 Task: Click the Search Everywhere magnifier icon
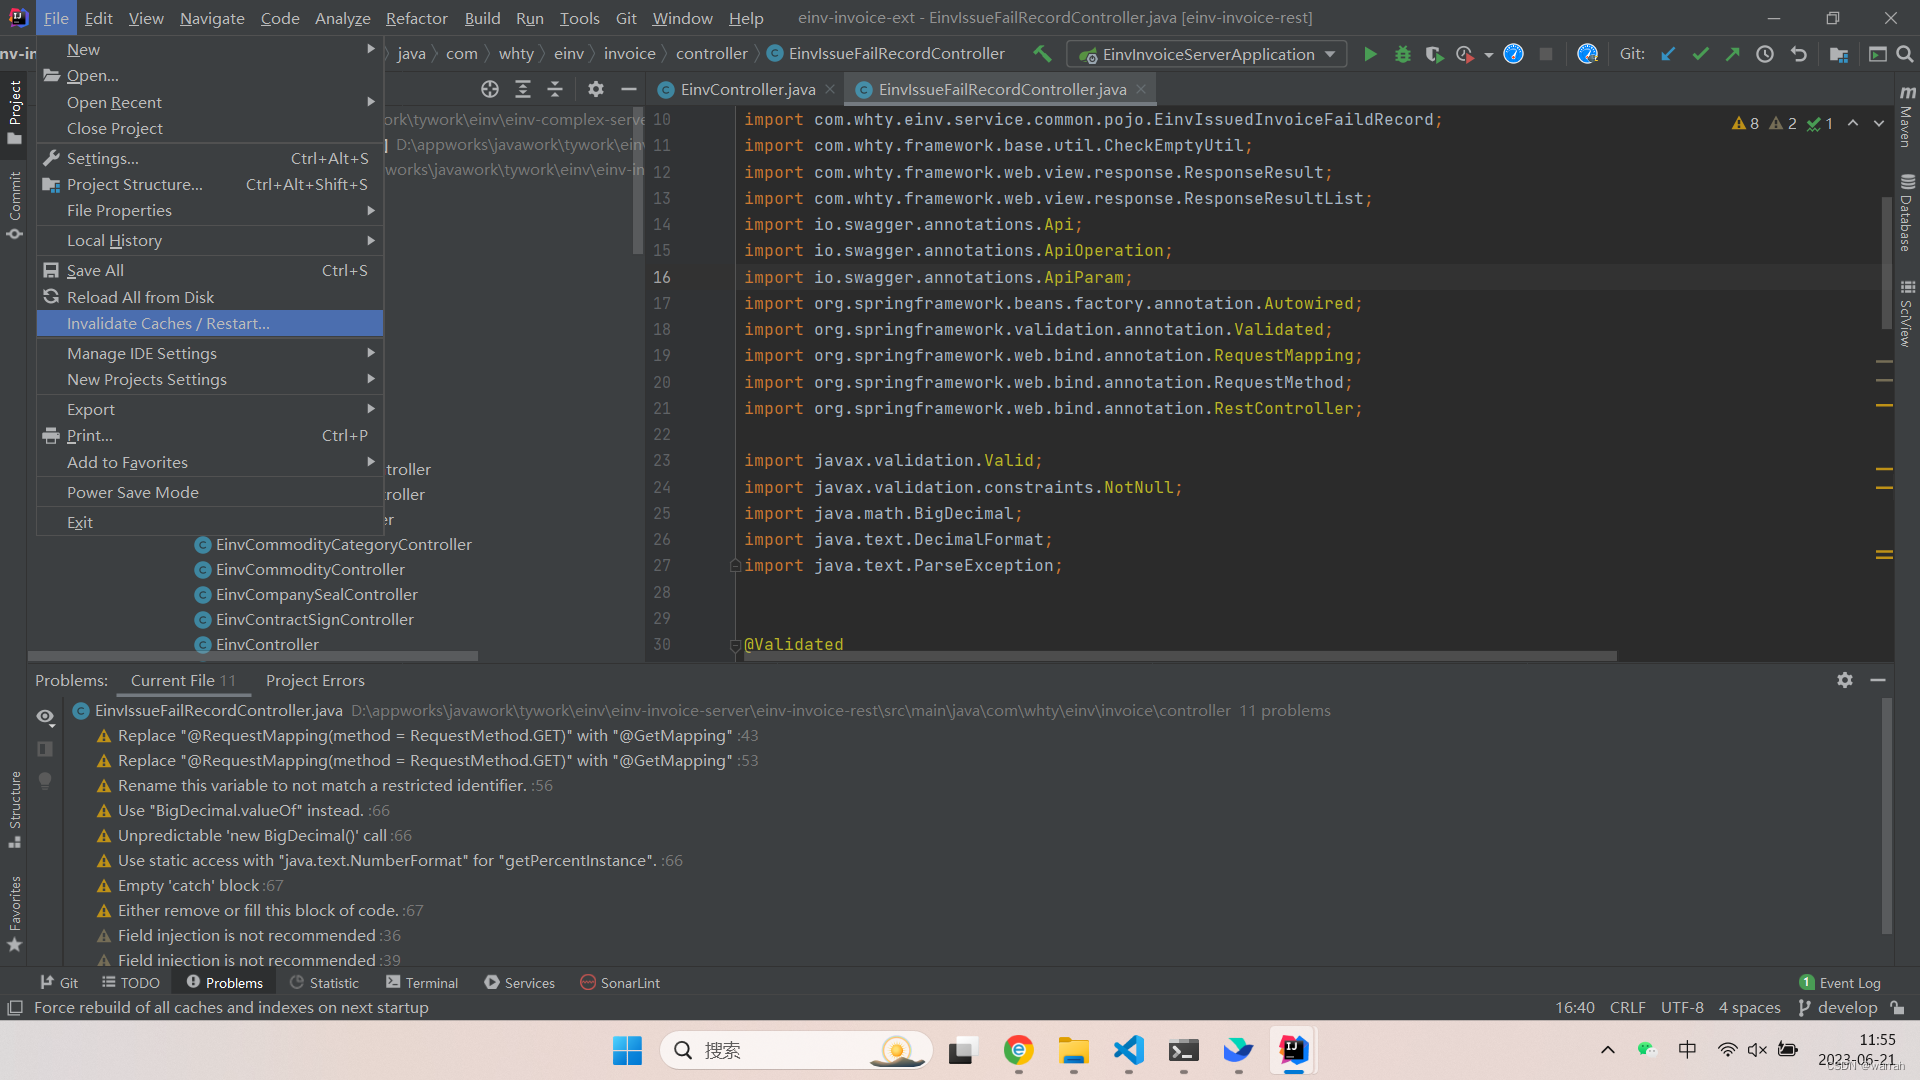(1905, 54)
